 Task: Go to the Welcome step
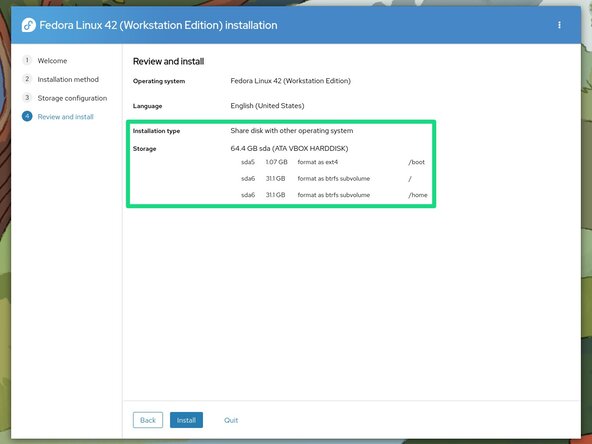pyautogui.click(x=52, y=60)
